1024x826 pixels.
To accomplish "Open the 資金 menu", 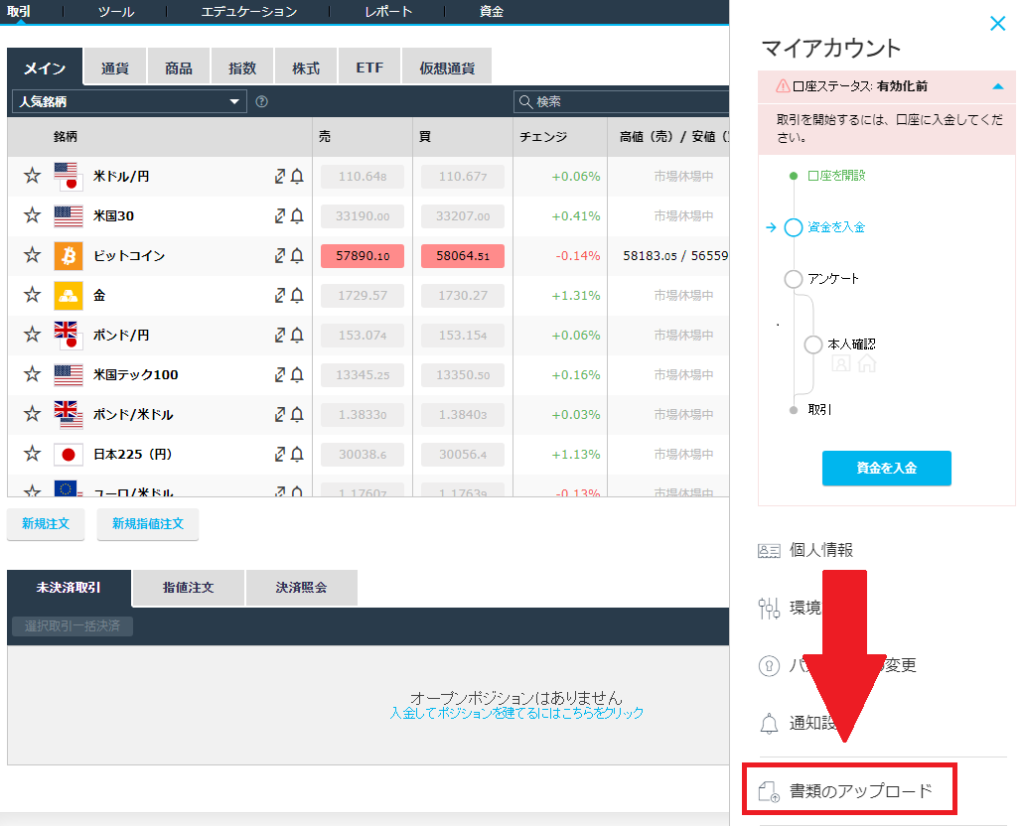I will [x=491, y=12].
